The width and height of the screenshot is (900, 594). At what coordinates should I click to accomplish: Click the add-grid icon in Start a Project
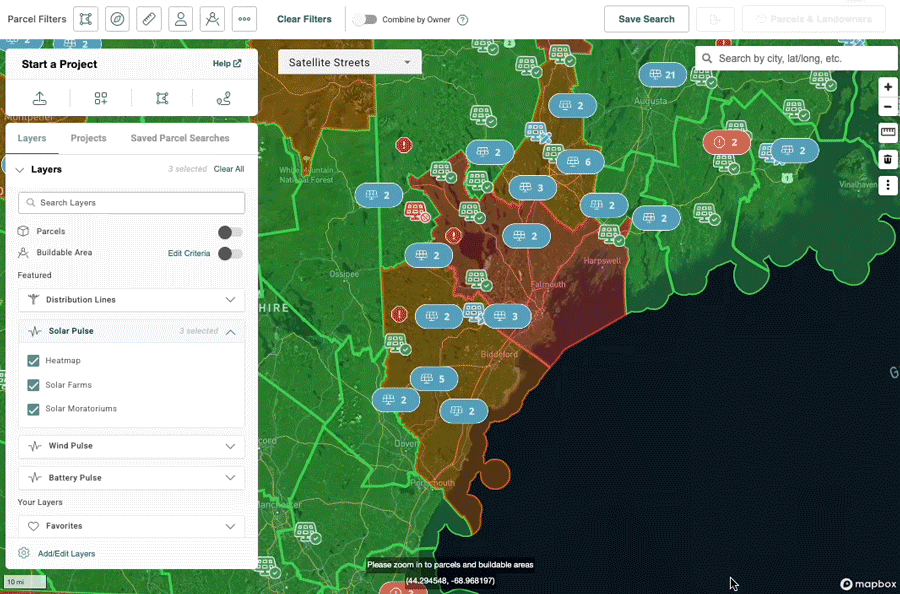click(101, 99)
